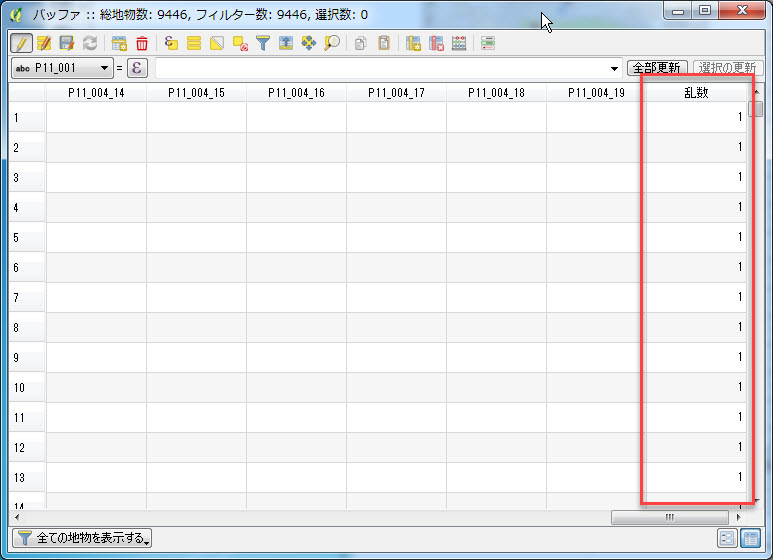Click the horizontal scrollbar thumb
The width and height of the screenshot is (773, 560).
point(669,517)
